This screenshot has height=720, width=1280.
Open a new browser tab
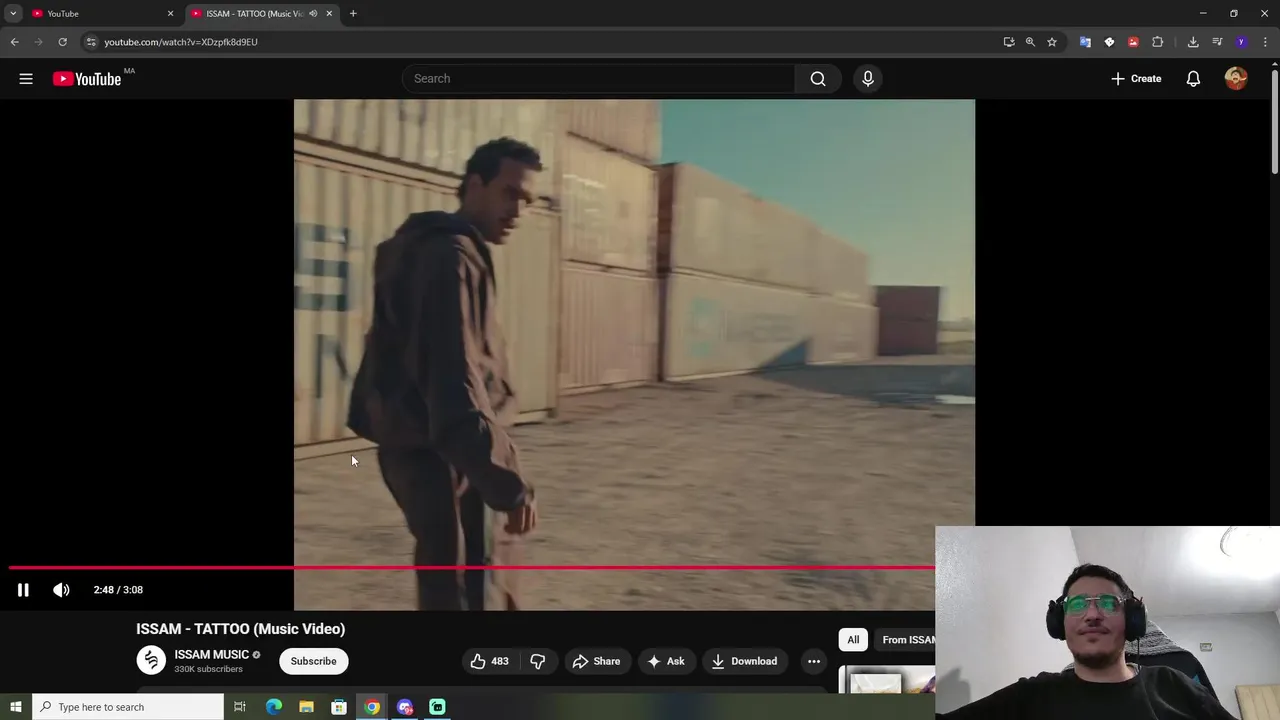pos(353,14)
